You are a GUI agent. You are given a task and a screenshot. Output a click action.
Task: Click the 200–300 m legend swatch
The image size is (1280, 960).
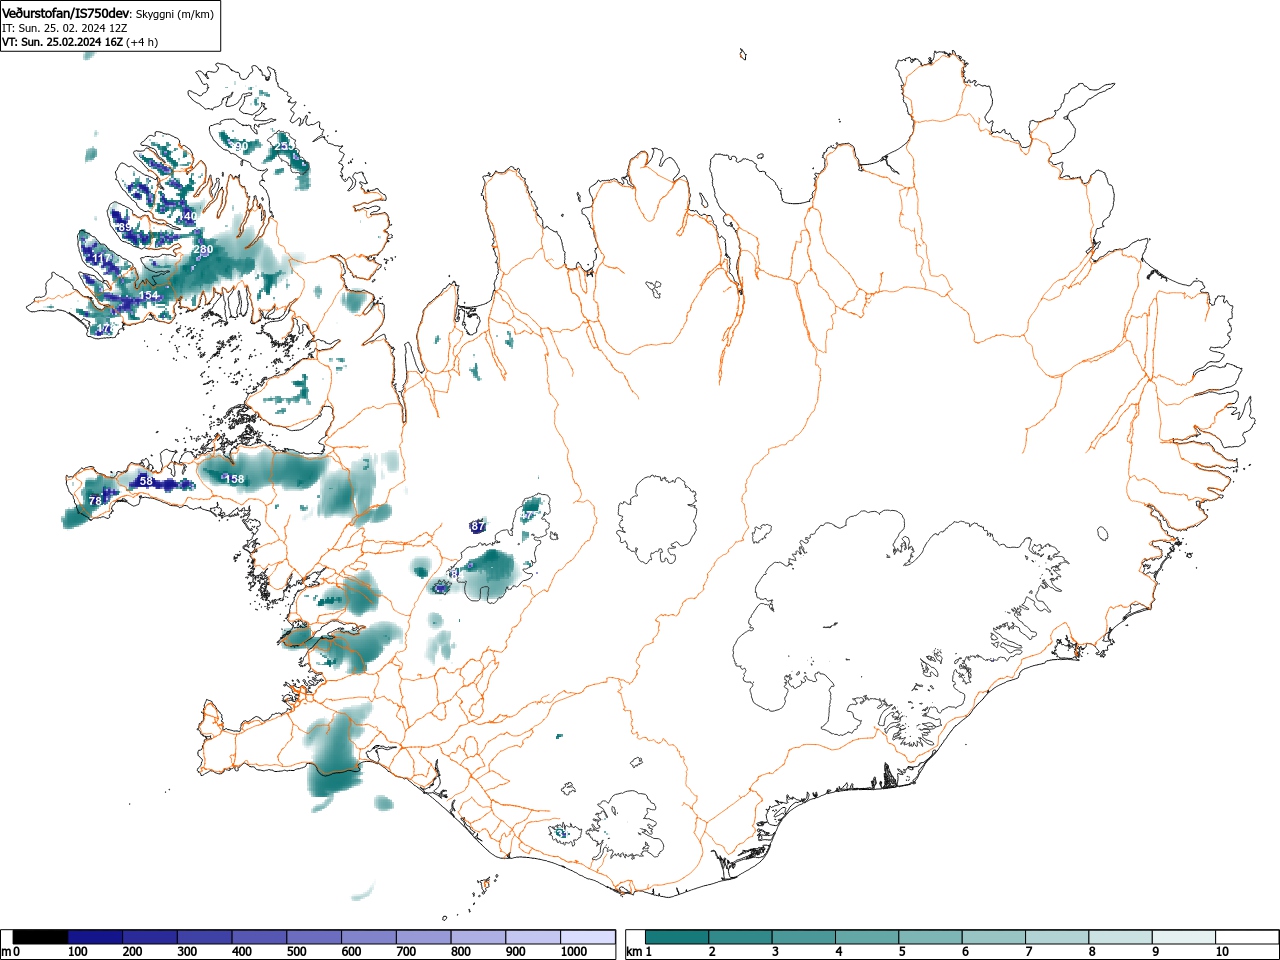coord(151,937)
